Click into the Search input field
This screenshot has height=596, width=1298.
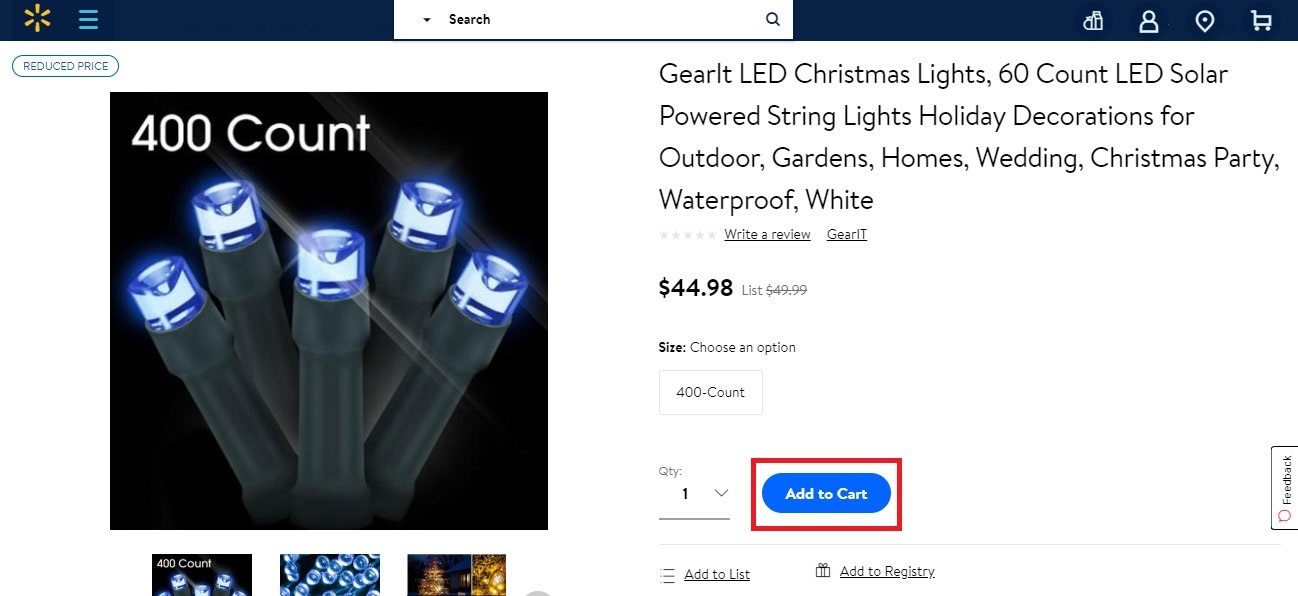[600, 20]
